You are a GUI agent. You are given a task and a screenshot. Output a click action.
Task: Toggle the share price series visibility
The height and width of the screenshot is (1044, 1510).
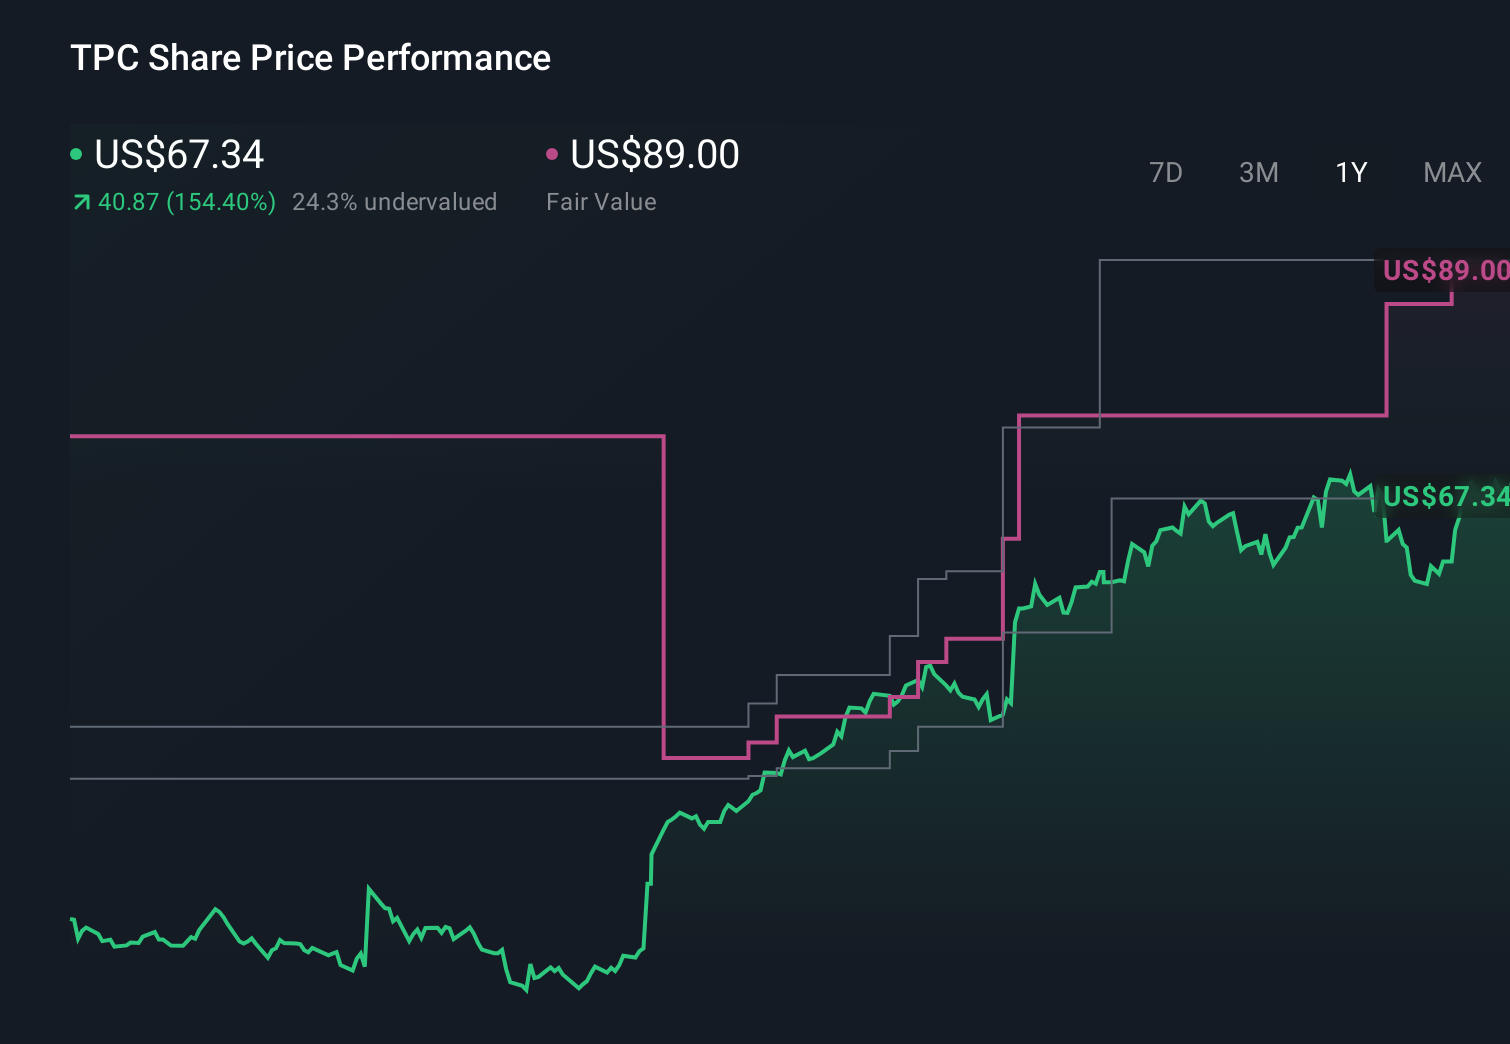pos(178,155)
